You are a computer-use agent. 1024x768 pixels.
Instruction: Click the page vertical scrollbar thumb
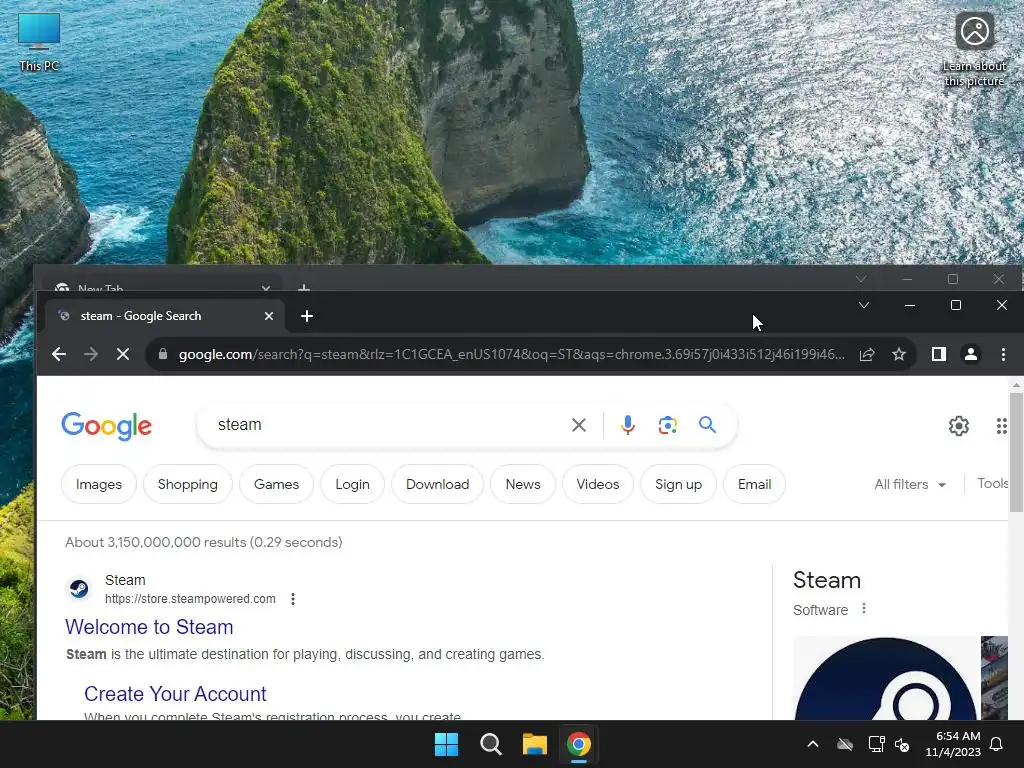[x=1016, y=452]
